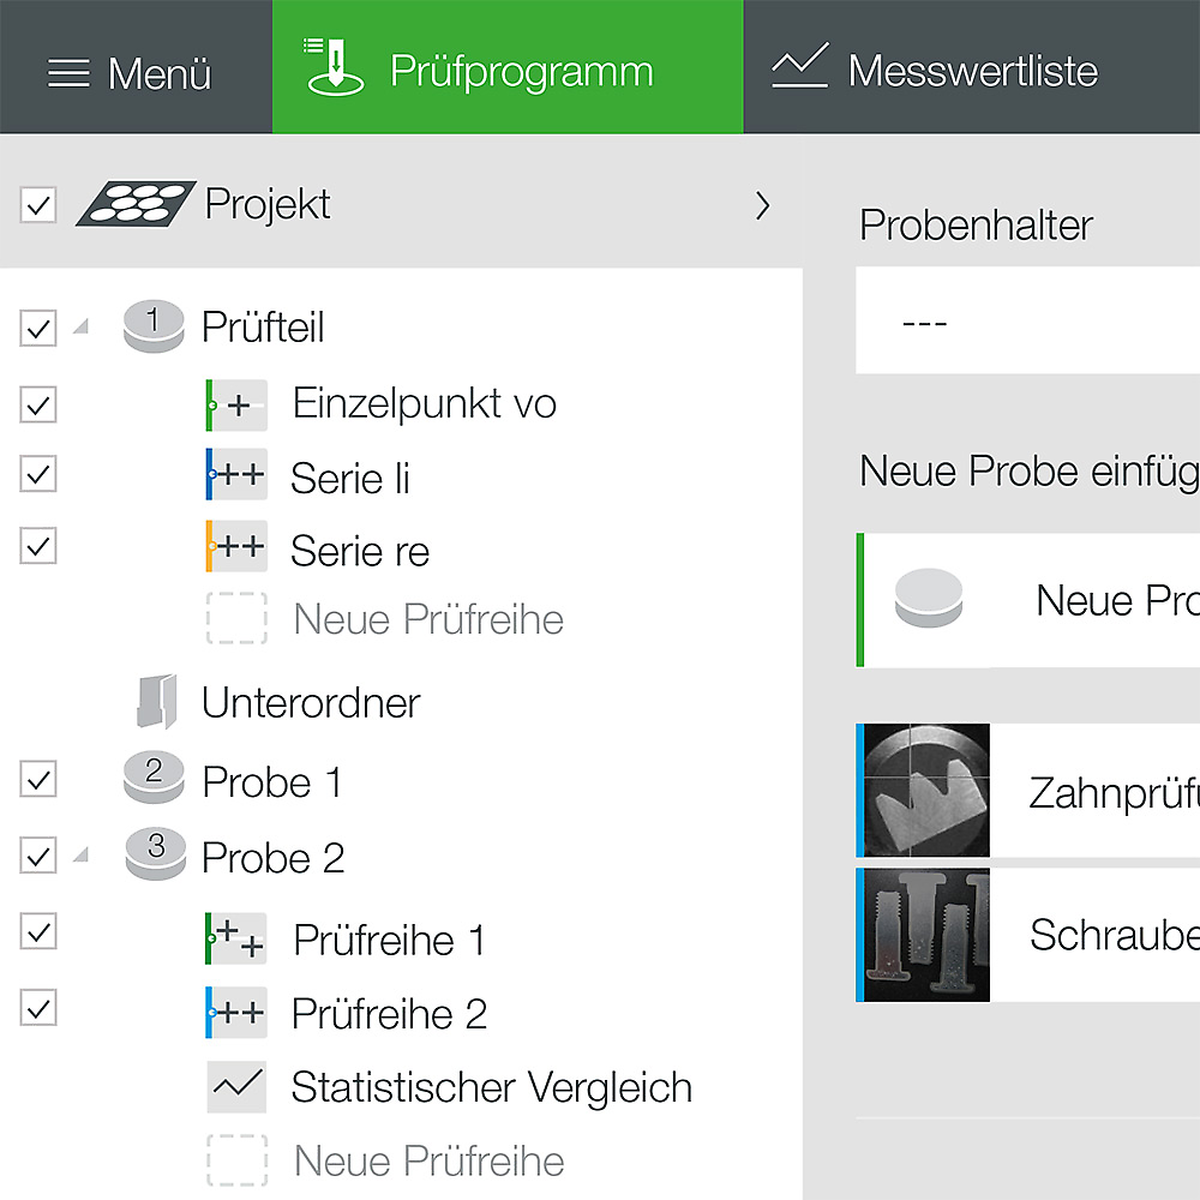Collapse the Prüfteil tree node
This screenshot has height=1200, width=1200.
81,326
